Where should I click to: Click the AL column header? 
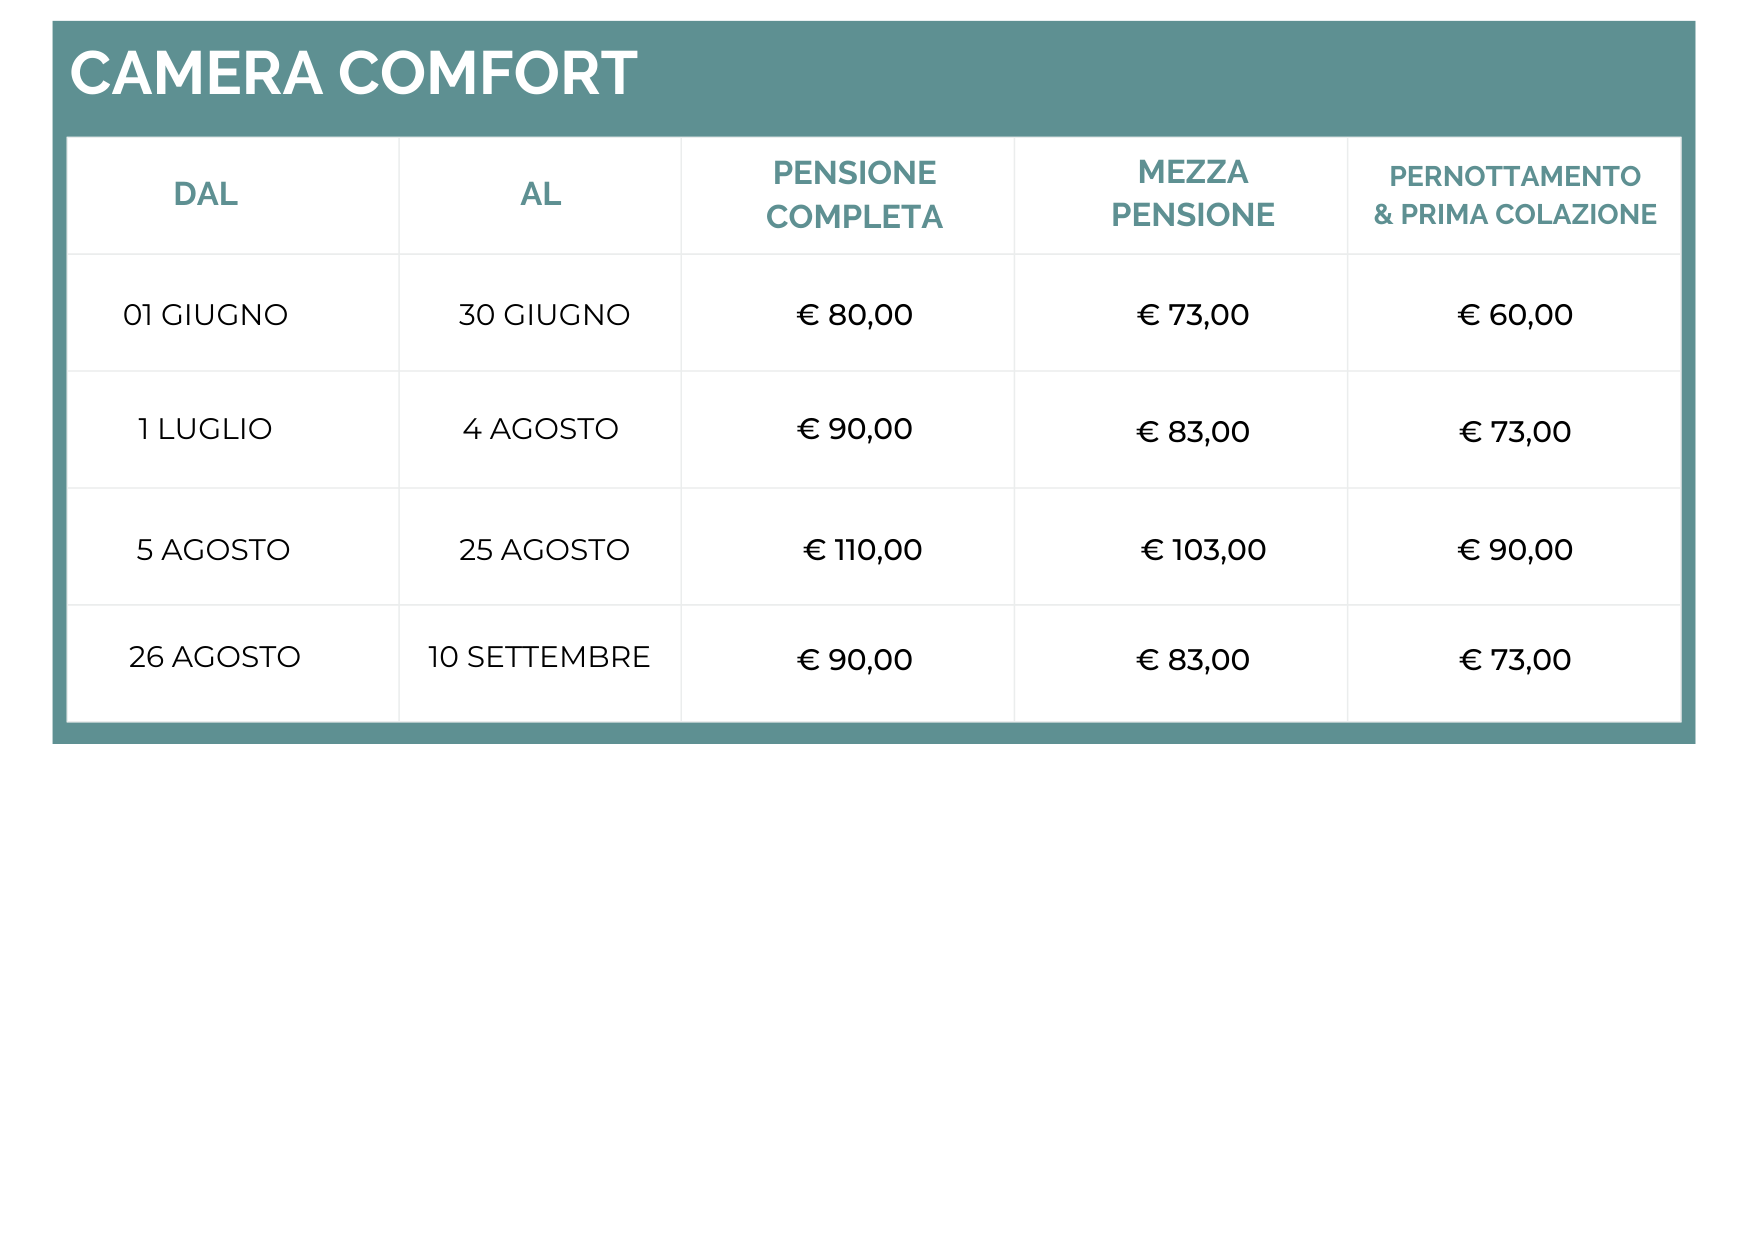(540, 194)
